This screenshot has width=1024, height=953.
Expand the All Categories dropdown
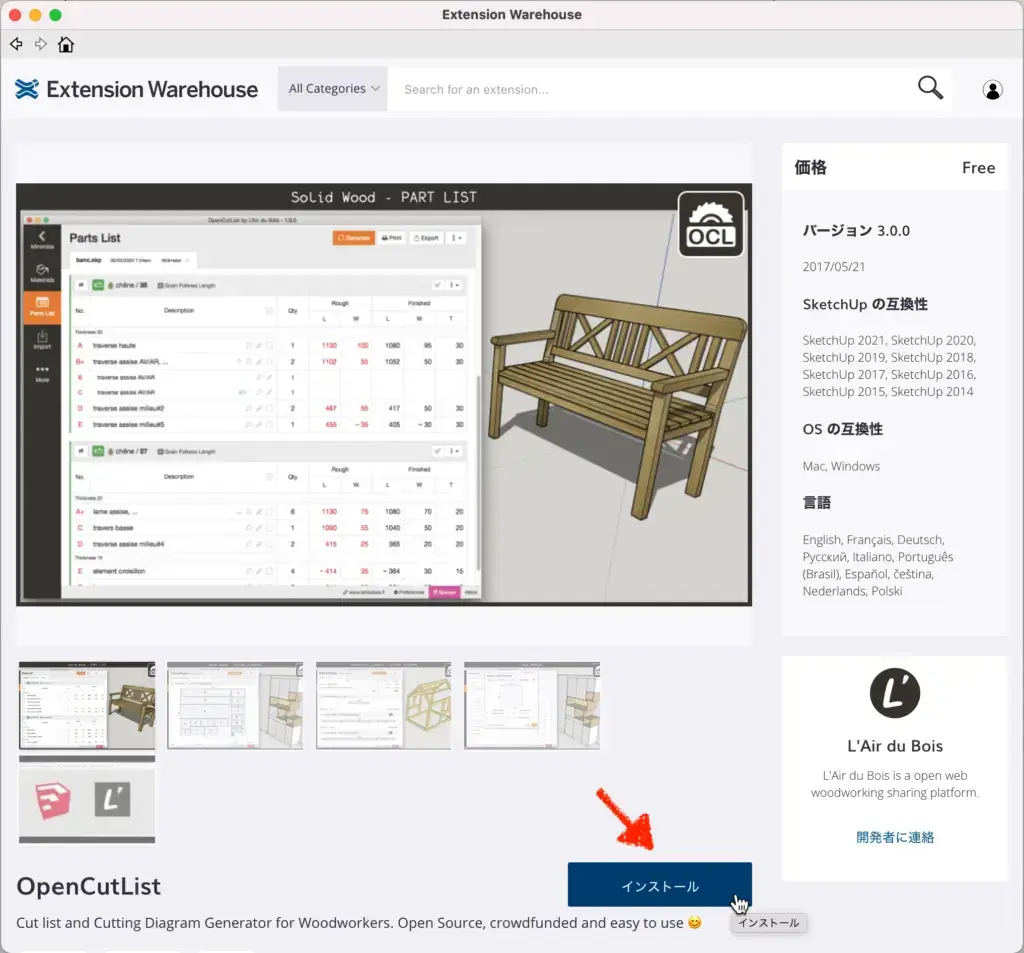(x=333, y=88)
